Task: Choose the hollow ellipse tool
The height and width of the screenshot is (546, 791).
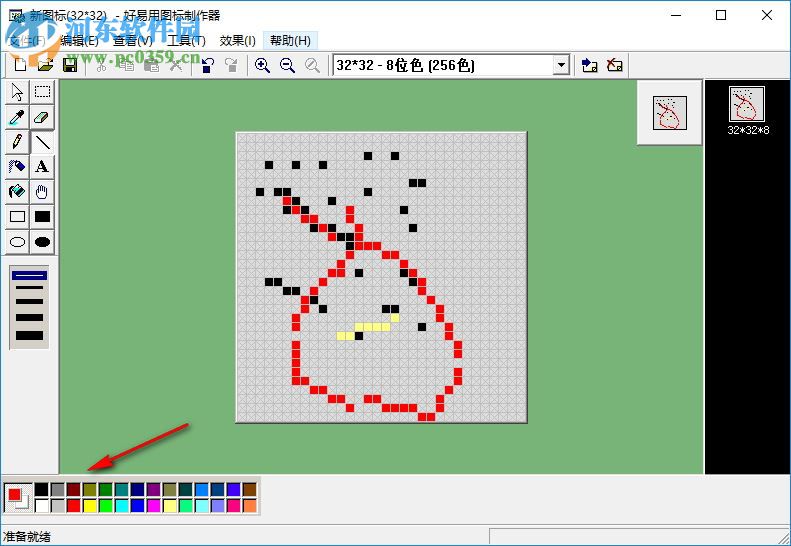Action: click(17, 242)
